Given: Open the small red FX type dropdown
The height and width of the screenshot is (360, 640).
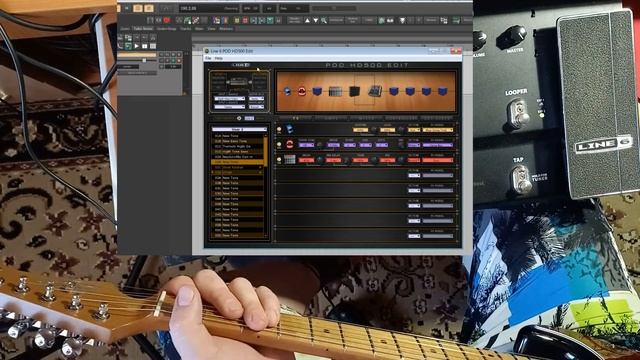Looking at the screenshot, I should (413, 160).
